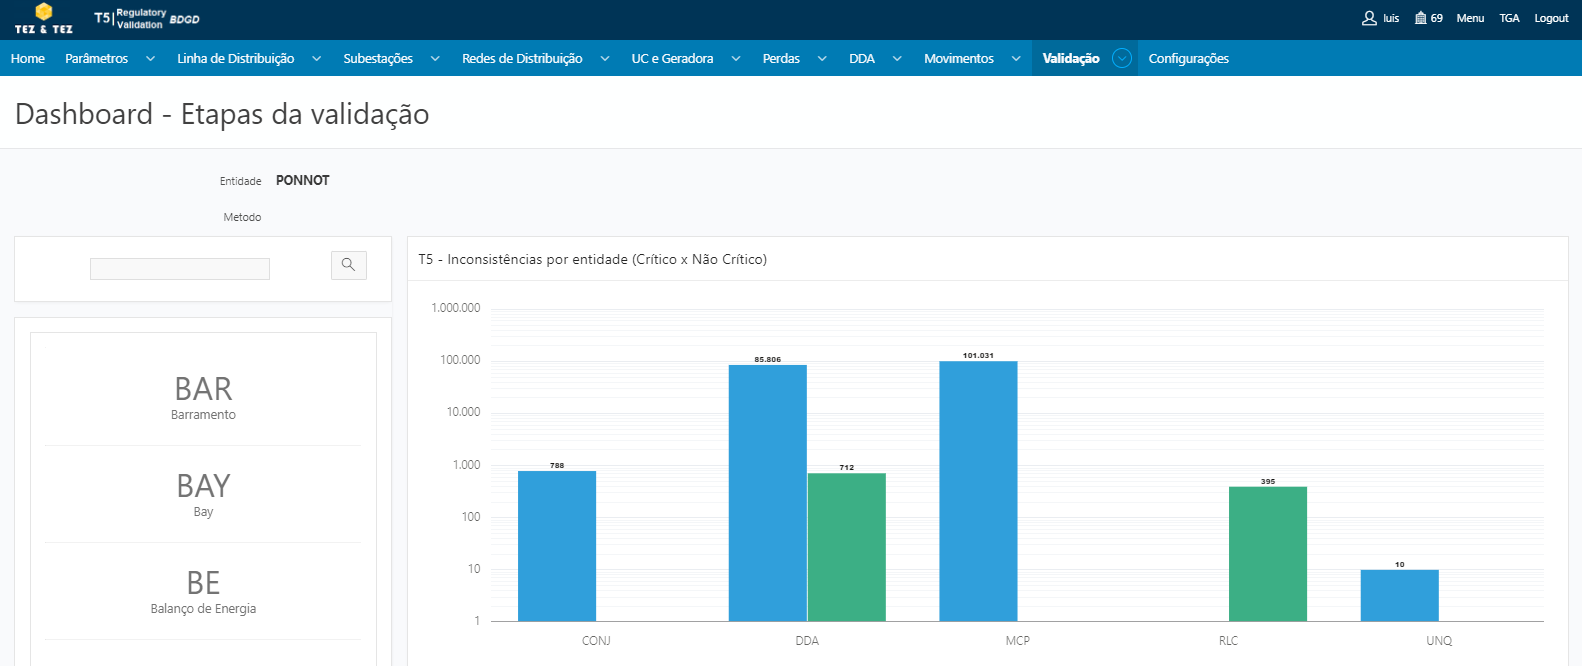This screenshot has width=1582, height=666.
Task: Click the building icon labeled 69
Action: point(1420,18)
